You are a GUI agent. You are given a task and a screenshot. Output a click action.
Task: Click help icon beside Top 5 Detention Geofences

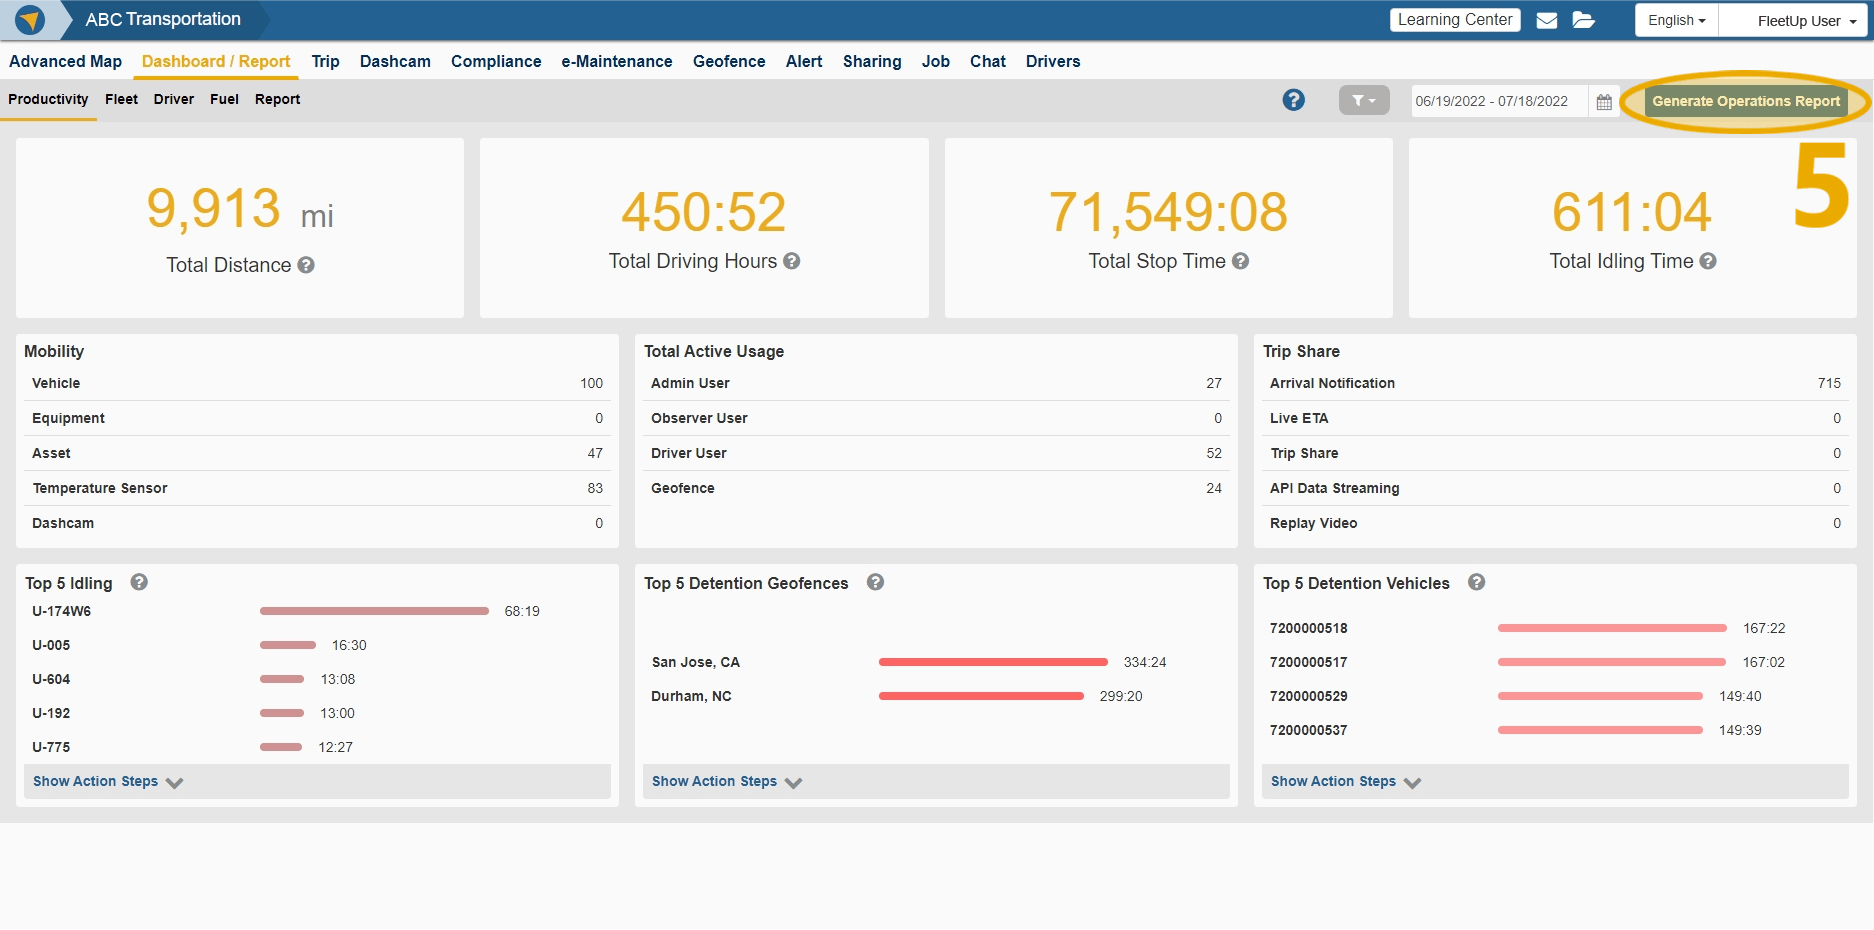(x=875, y=582)
